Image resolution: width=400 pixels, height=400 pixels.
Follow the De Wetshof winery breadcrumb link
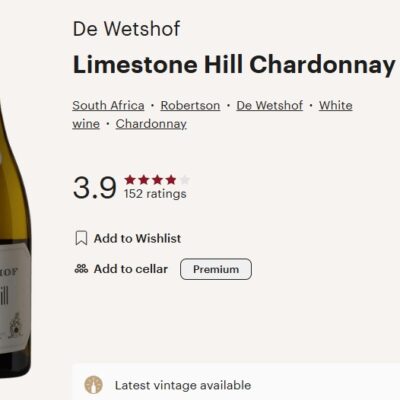(270, 106)
